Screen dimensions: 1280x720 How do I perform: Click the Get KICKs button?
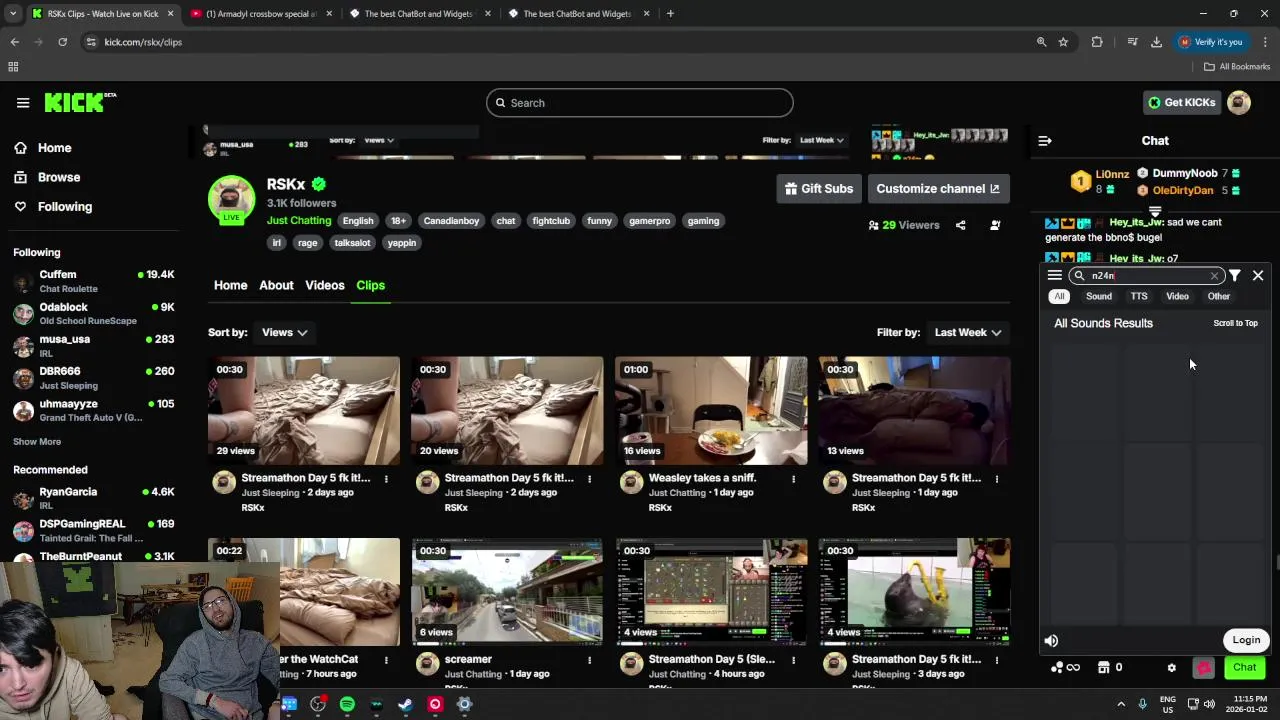coord(1181,102)
